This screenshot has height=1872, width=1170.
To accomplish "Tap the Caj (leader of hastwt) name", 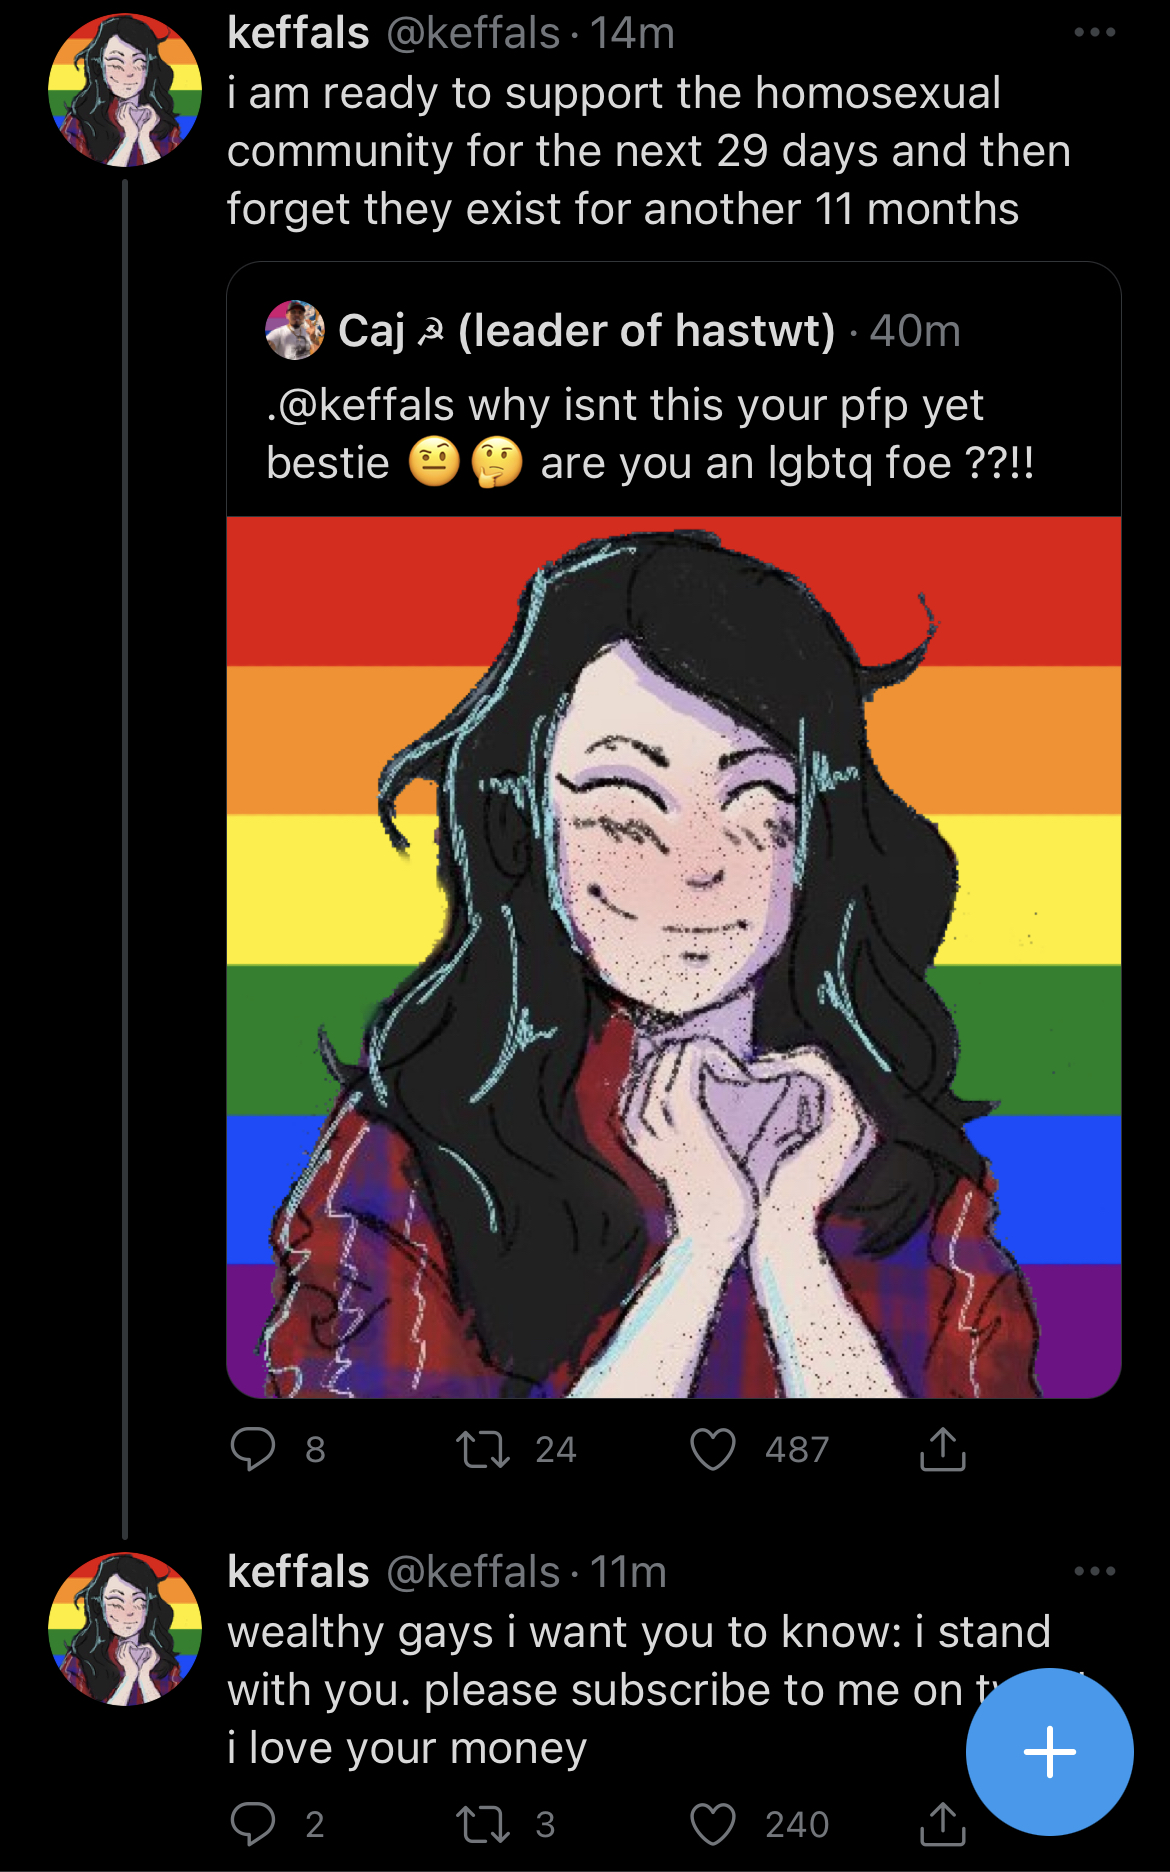I will coord(586,330).
